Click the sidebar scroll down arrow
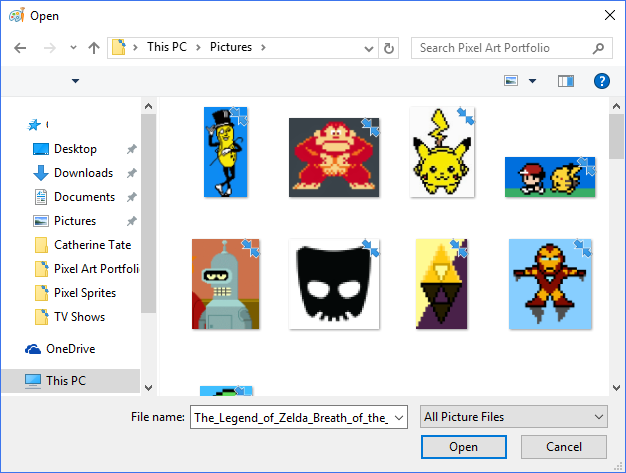This screenshot has height=473, width=626. [149, 388]
